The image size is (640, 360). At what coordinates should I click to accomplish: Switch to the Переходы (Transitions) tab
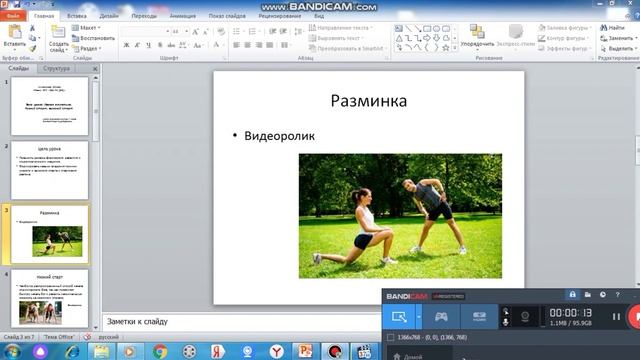144,16
